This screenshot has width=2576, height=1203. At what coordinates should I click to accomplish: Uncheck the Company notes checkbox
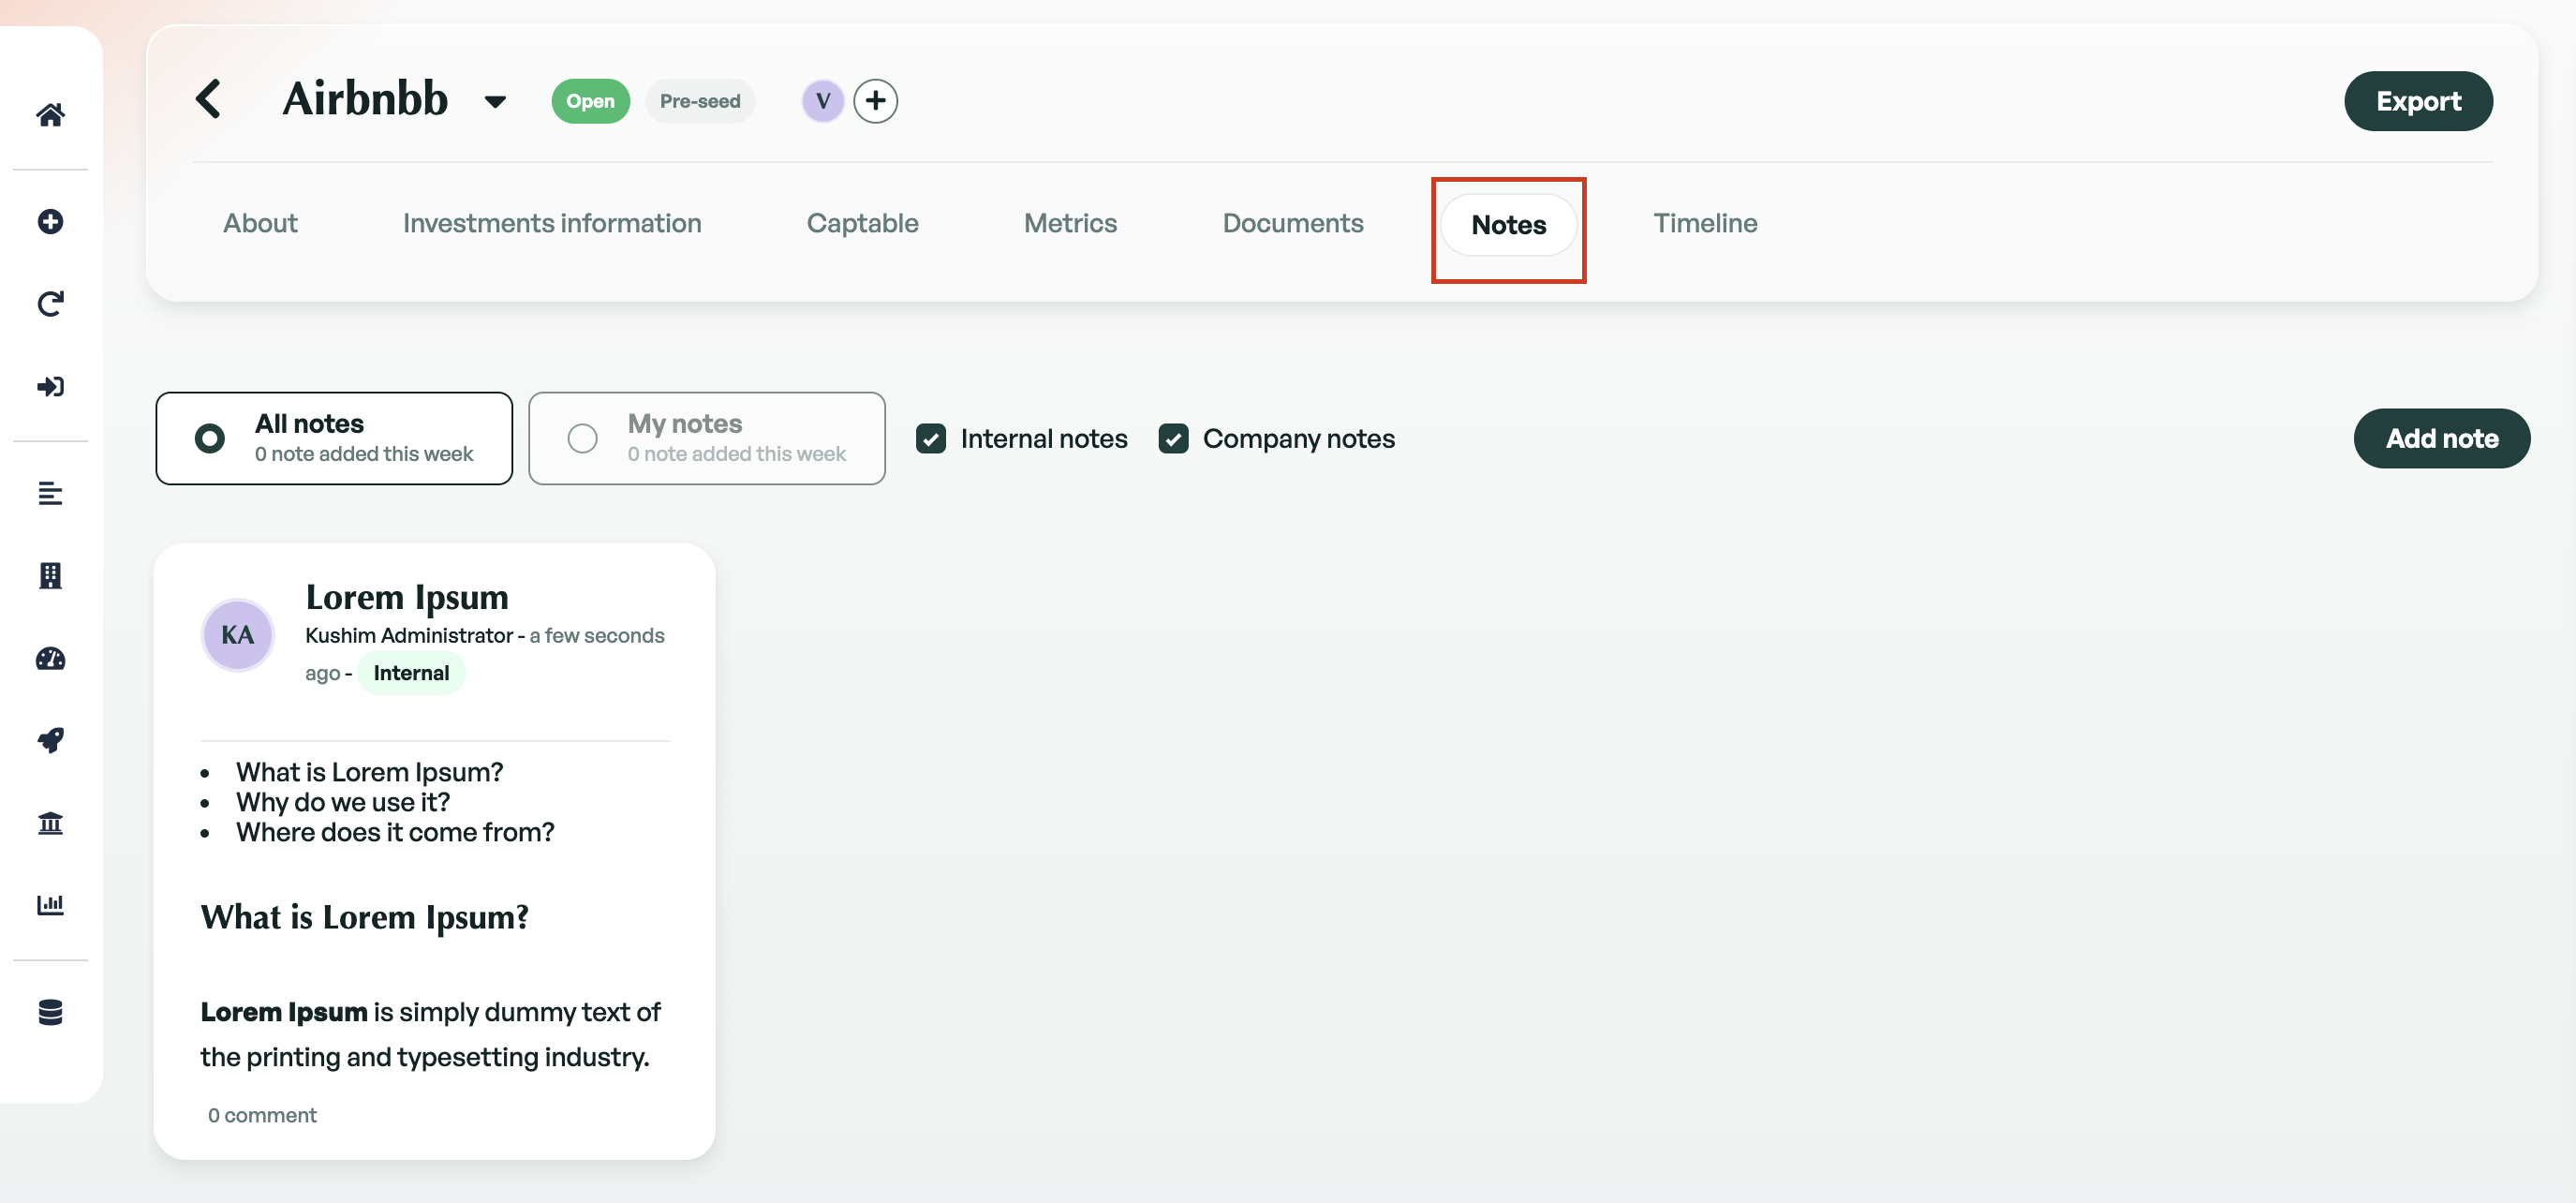pos(1172,438)
